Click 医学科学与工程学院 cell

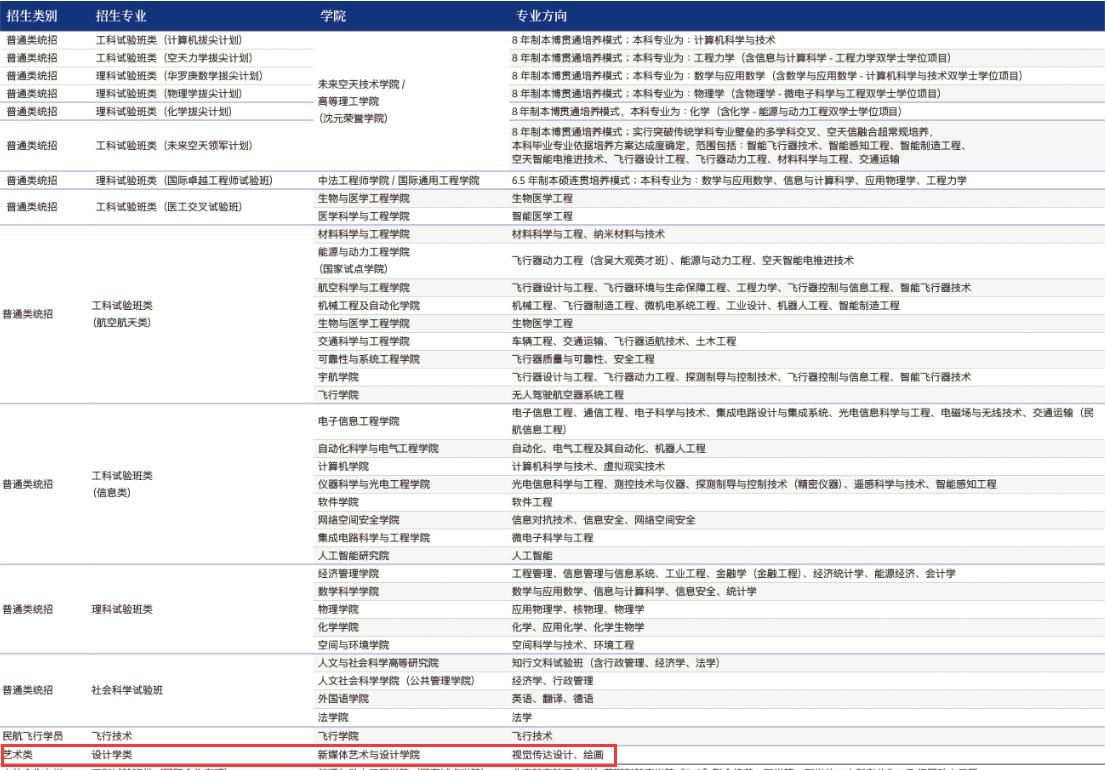tap(364, 216)
